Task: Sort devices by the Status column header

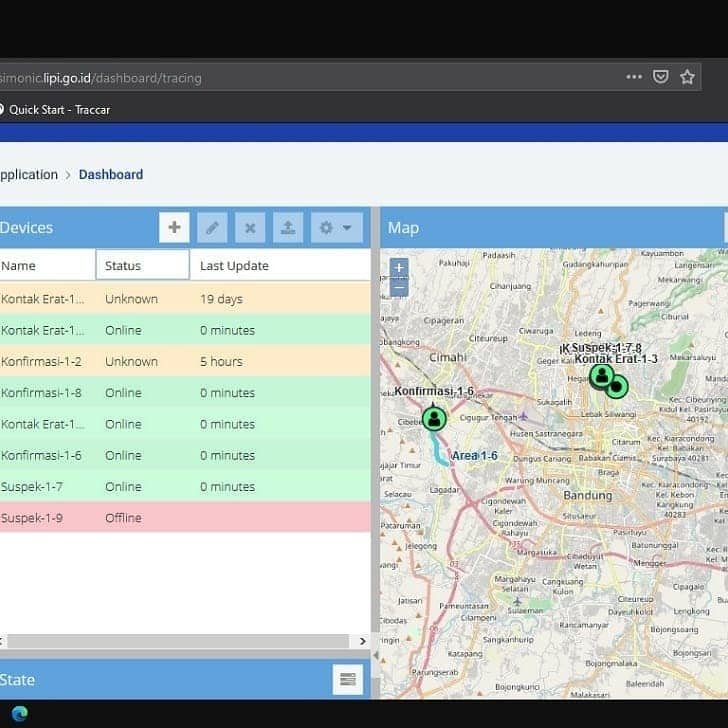Action: pos(142,266)
